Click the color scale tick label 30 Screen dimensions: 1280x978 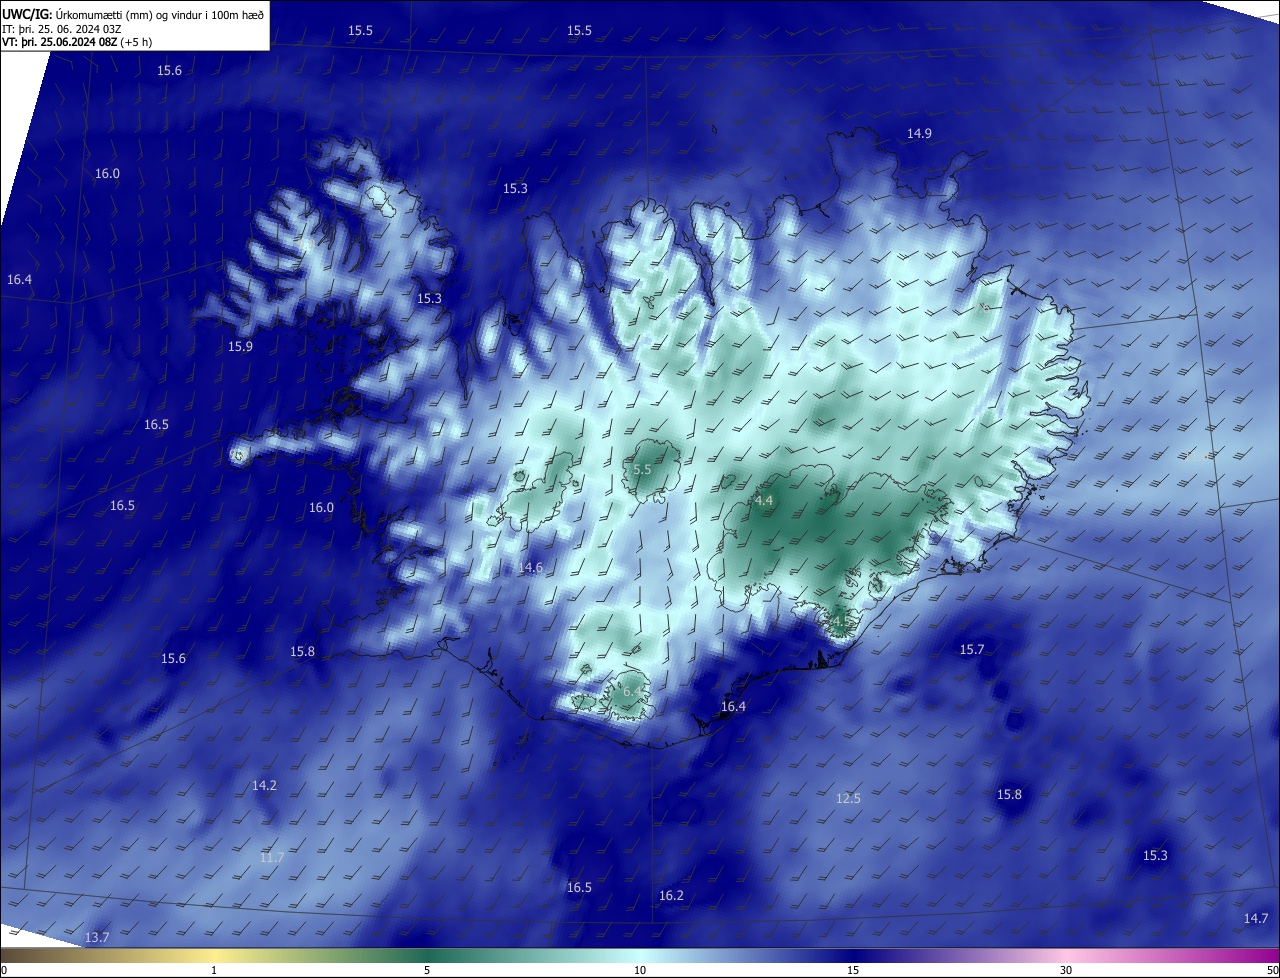coord(1066,970)
